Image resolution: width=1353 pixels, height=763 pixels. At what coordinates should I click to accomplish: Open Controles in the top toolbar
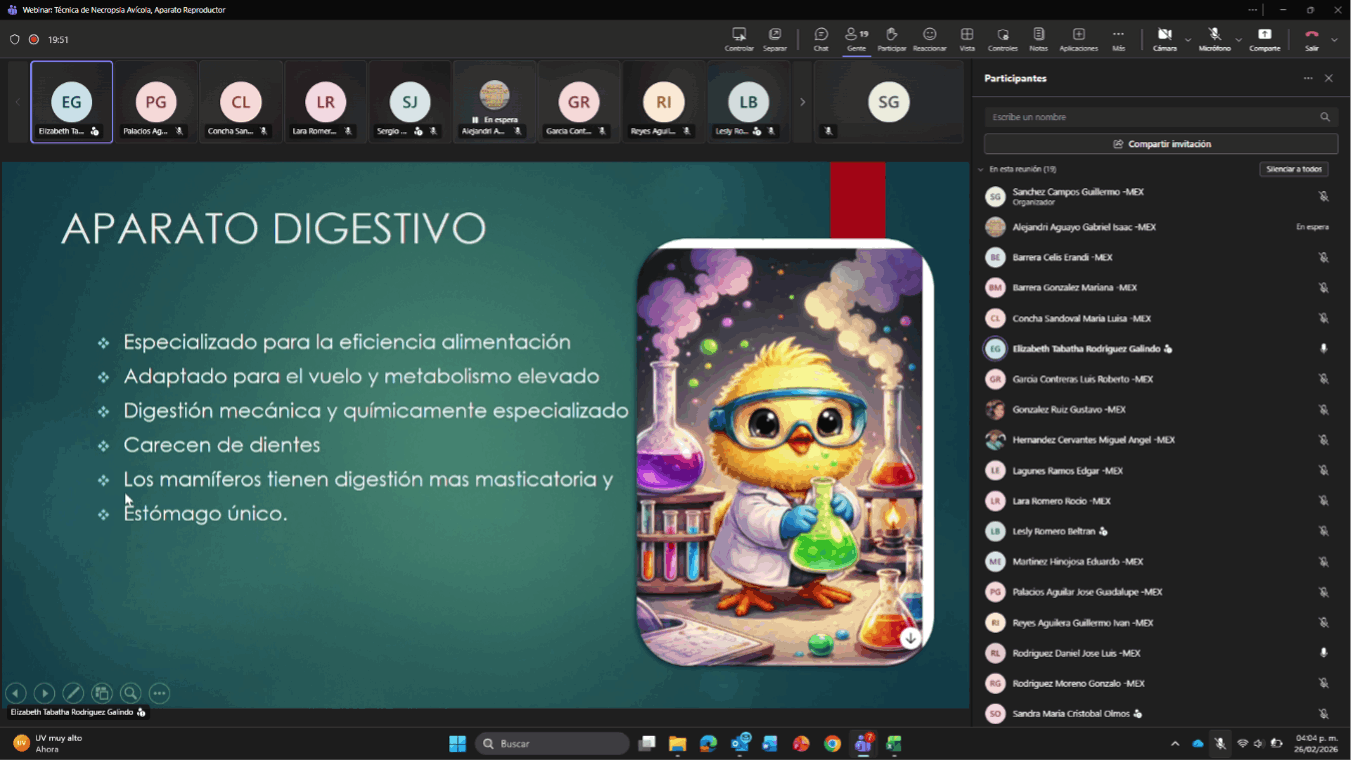(1002, 38)
